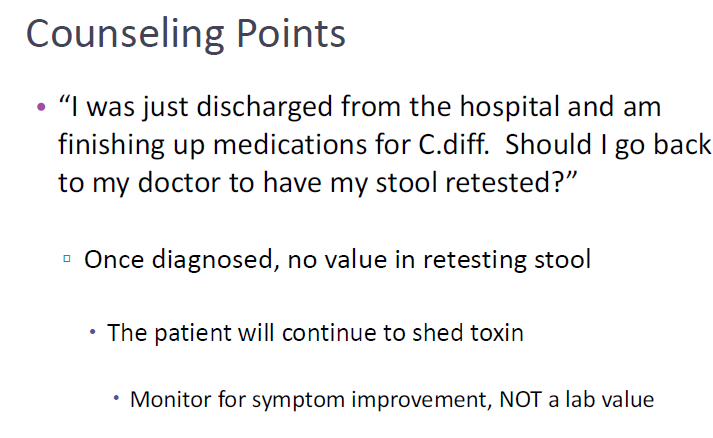This screenshot has width=713, height=438.
Task: Click the term "C.diff." in the quote
Action: click(454, 144)
